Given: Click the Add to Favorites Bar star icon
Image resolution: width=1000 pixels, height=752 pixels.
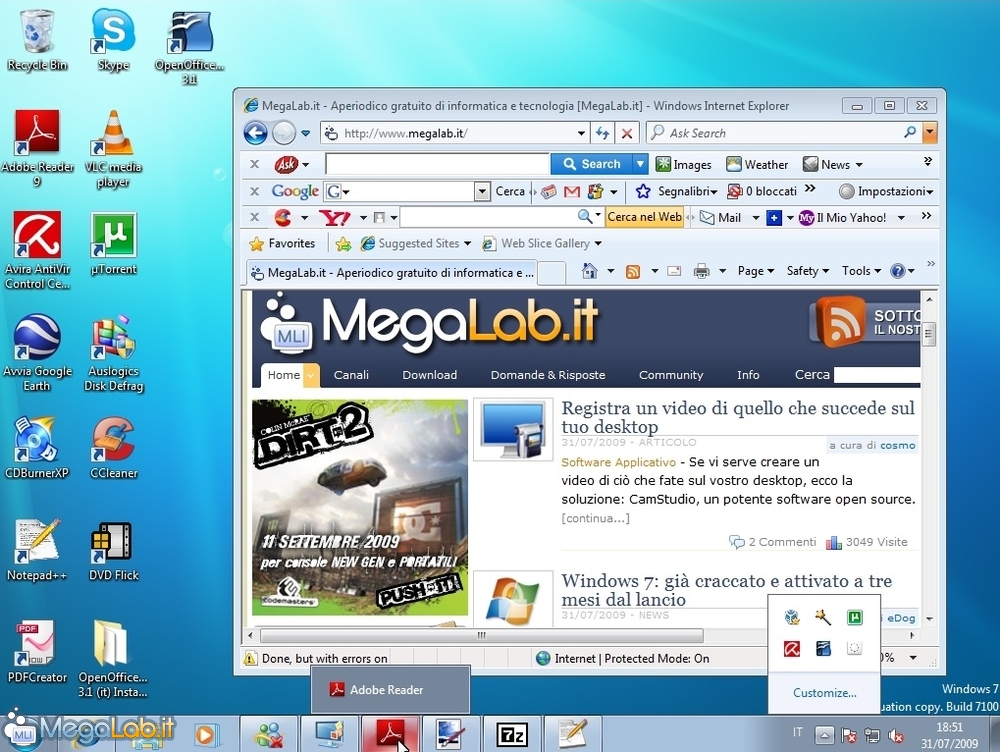Looking at the screenshot, I should [x=343, y=243].
